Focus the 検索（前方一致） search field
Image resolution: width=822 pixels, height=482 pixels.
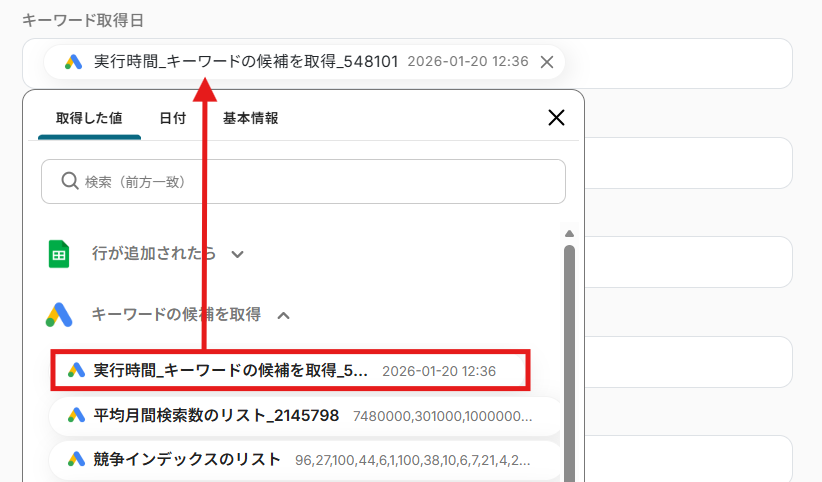[x=303, y=181]
